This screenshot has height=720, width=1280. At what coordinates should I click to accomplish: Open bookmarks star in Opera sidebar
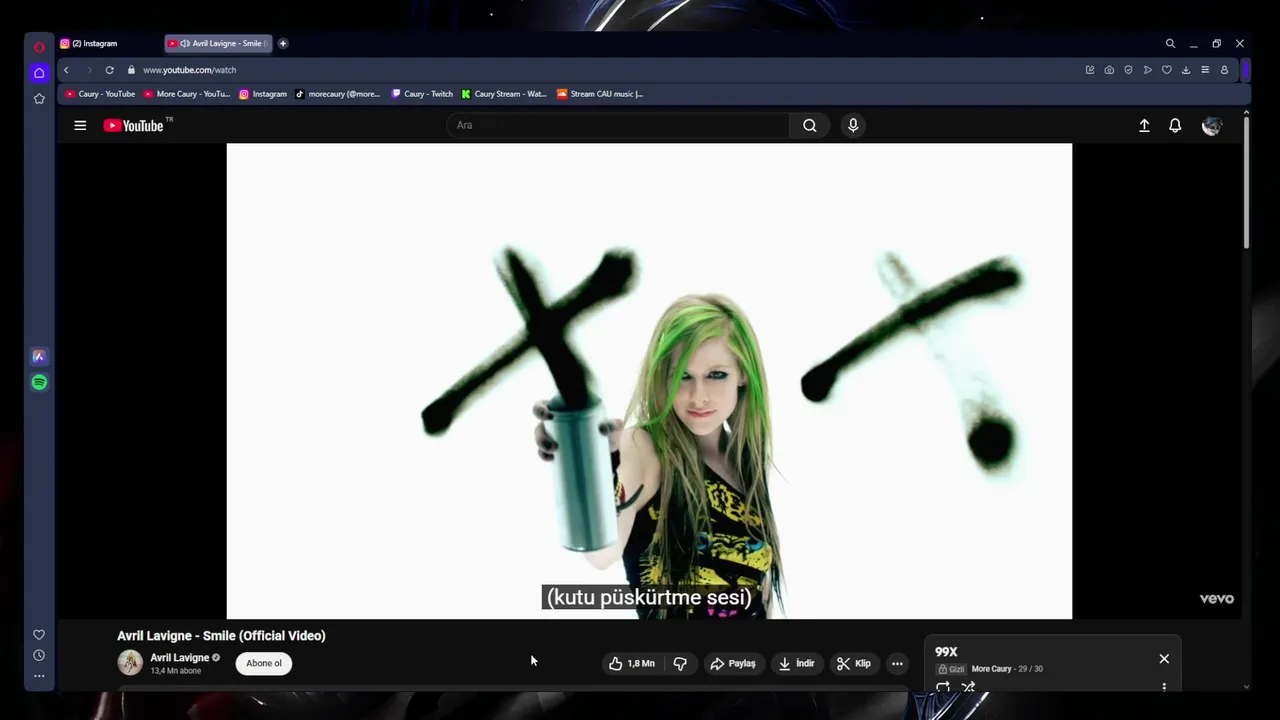click(39, 98)
